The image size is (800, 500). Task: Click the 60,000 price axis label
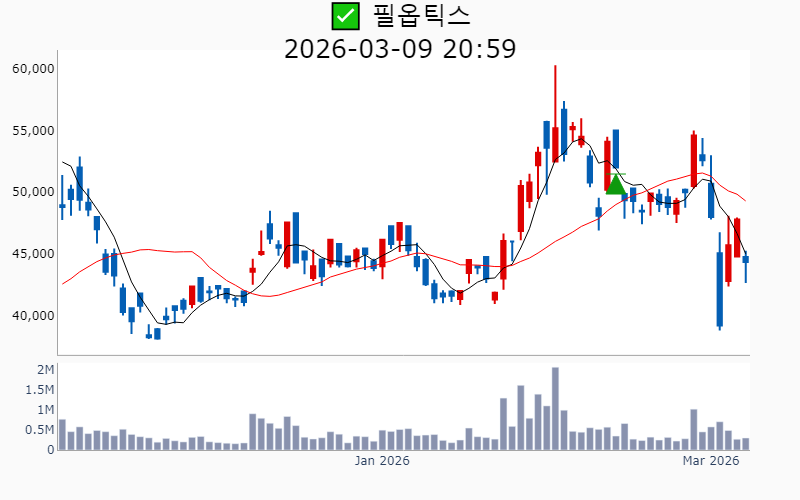pos(32,69)
